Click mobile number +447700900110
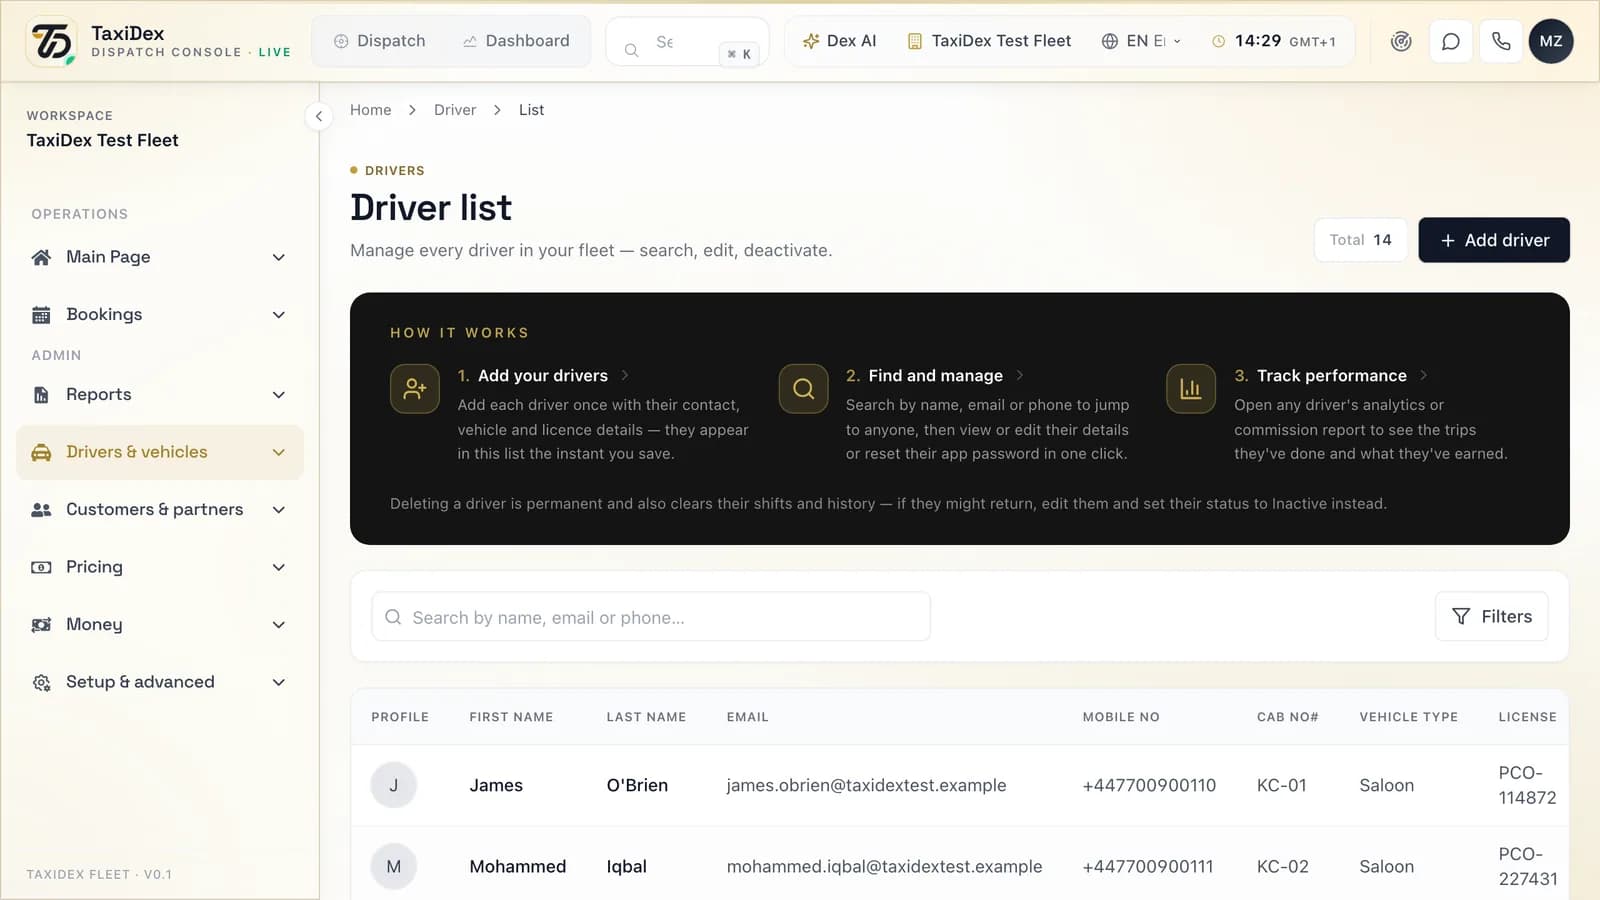 1149,785
